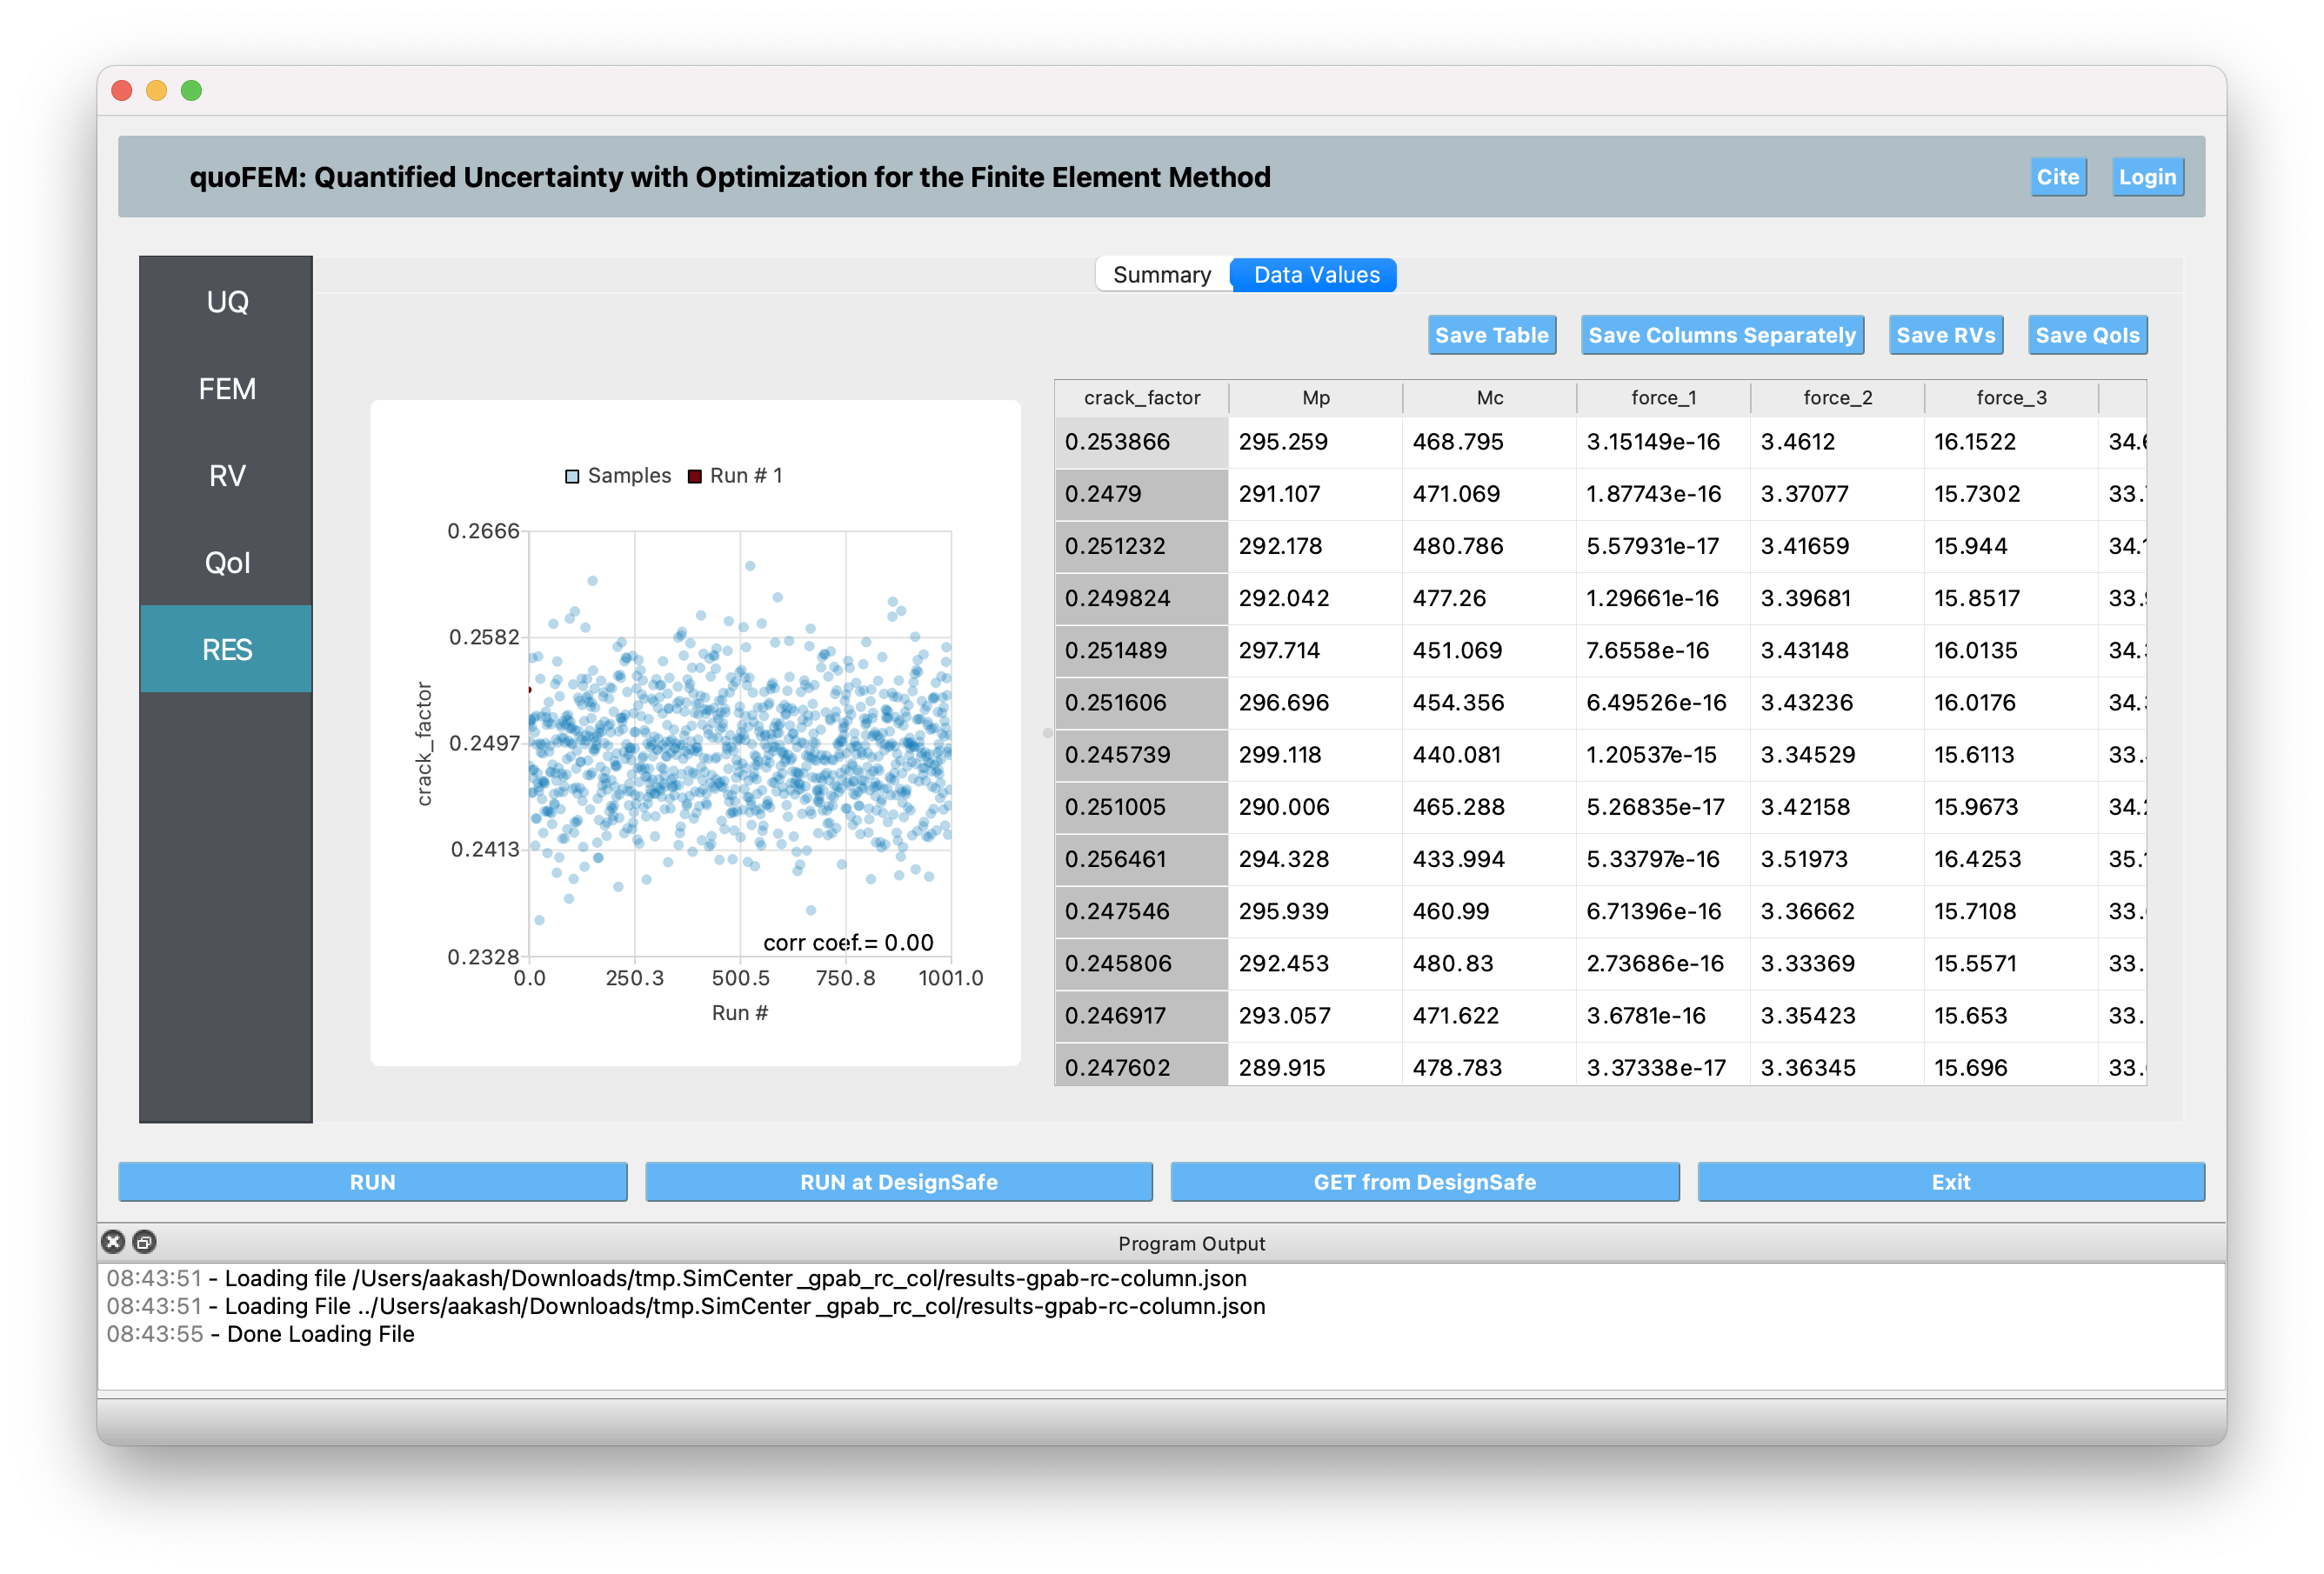Click RUN at DesignSafe
The width and height of the screenshot is (2324, 1574).
pyautogui.click(x=898, y=1182)
